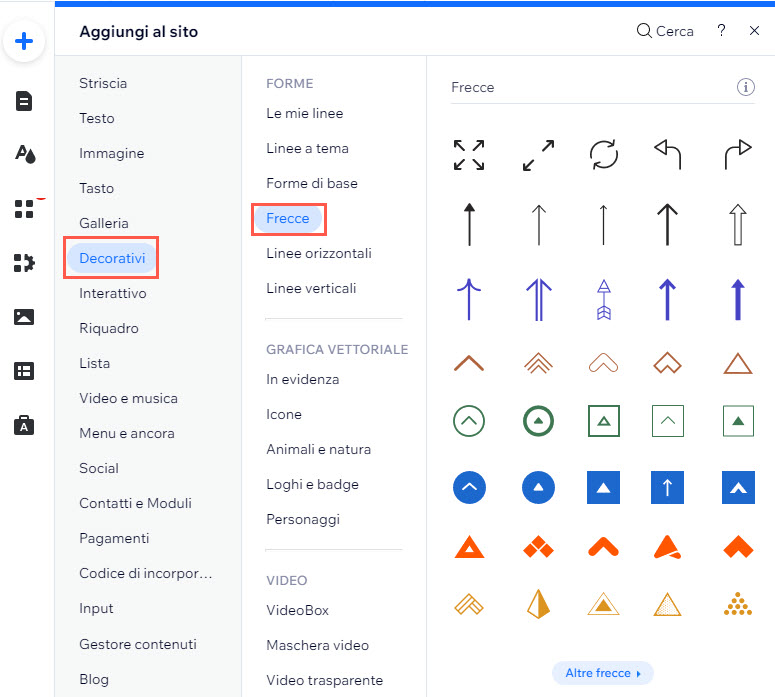Click the blue plus Add Elements icon
This screenshot has width=775, height=697.
[24, 41]
